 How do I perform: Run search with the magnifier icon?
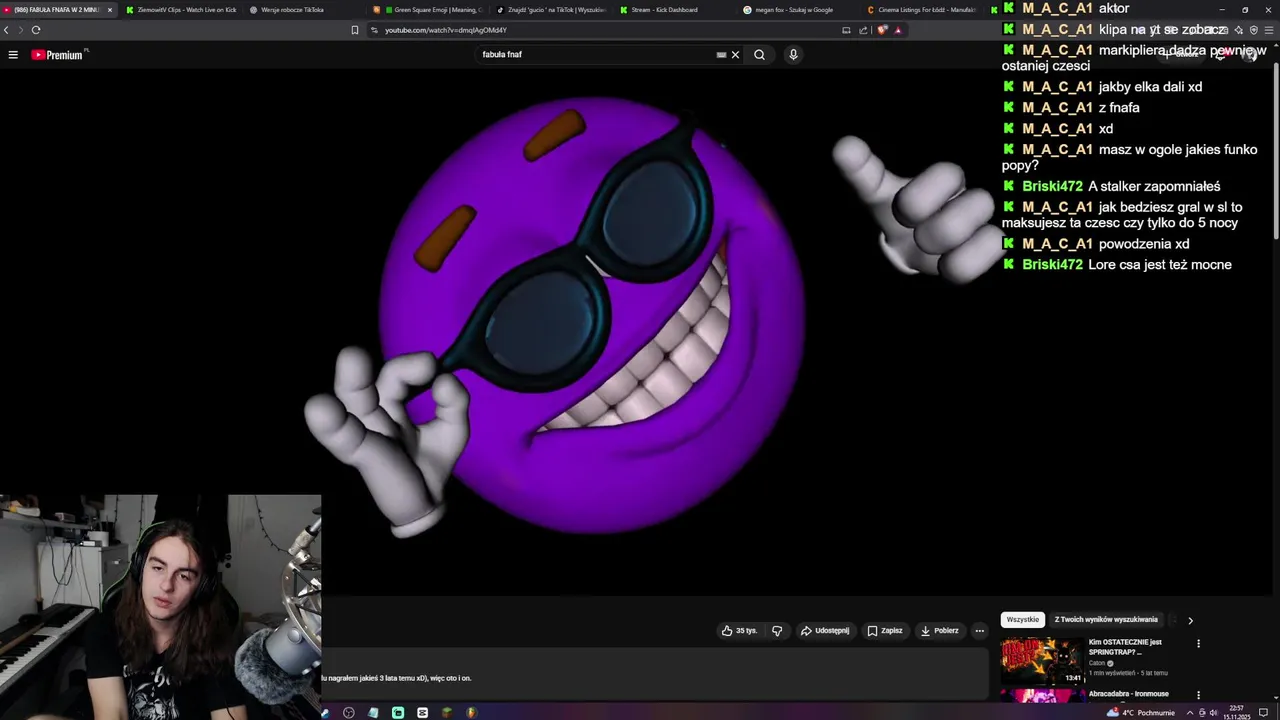[759, 55]
